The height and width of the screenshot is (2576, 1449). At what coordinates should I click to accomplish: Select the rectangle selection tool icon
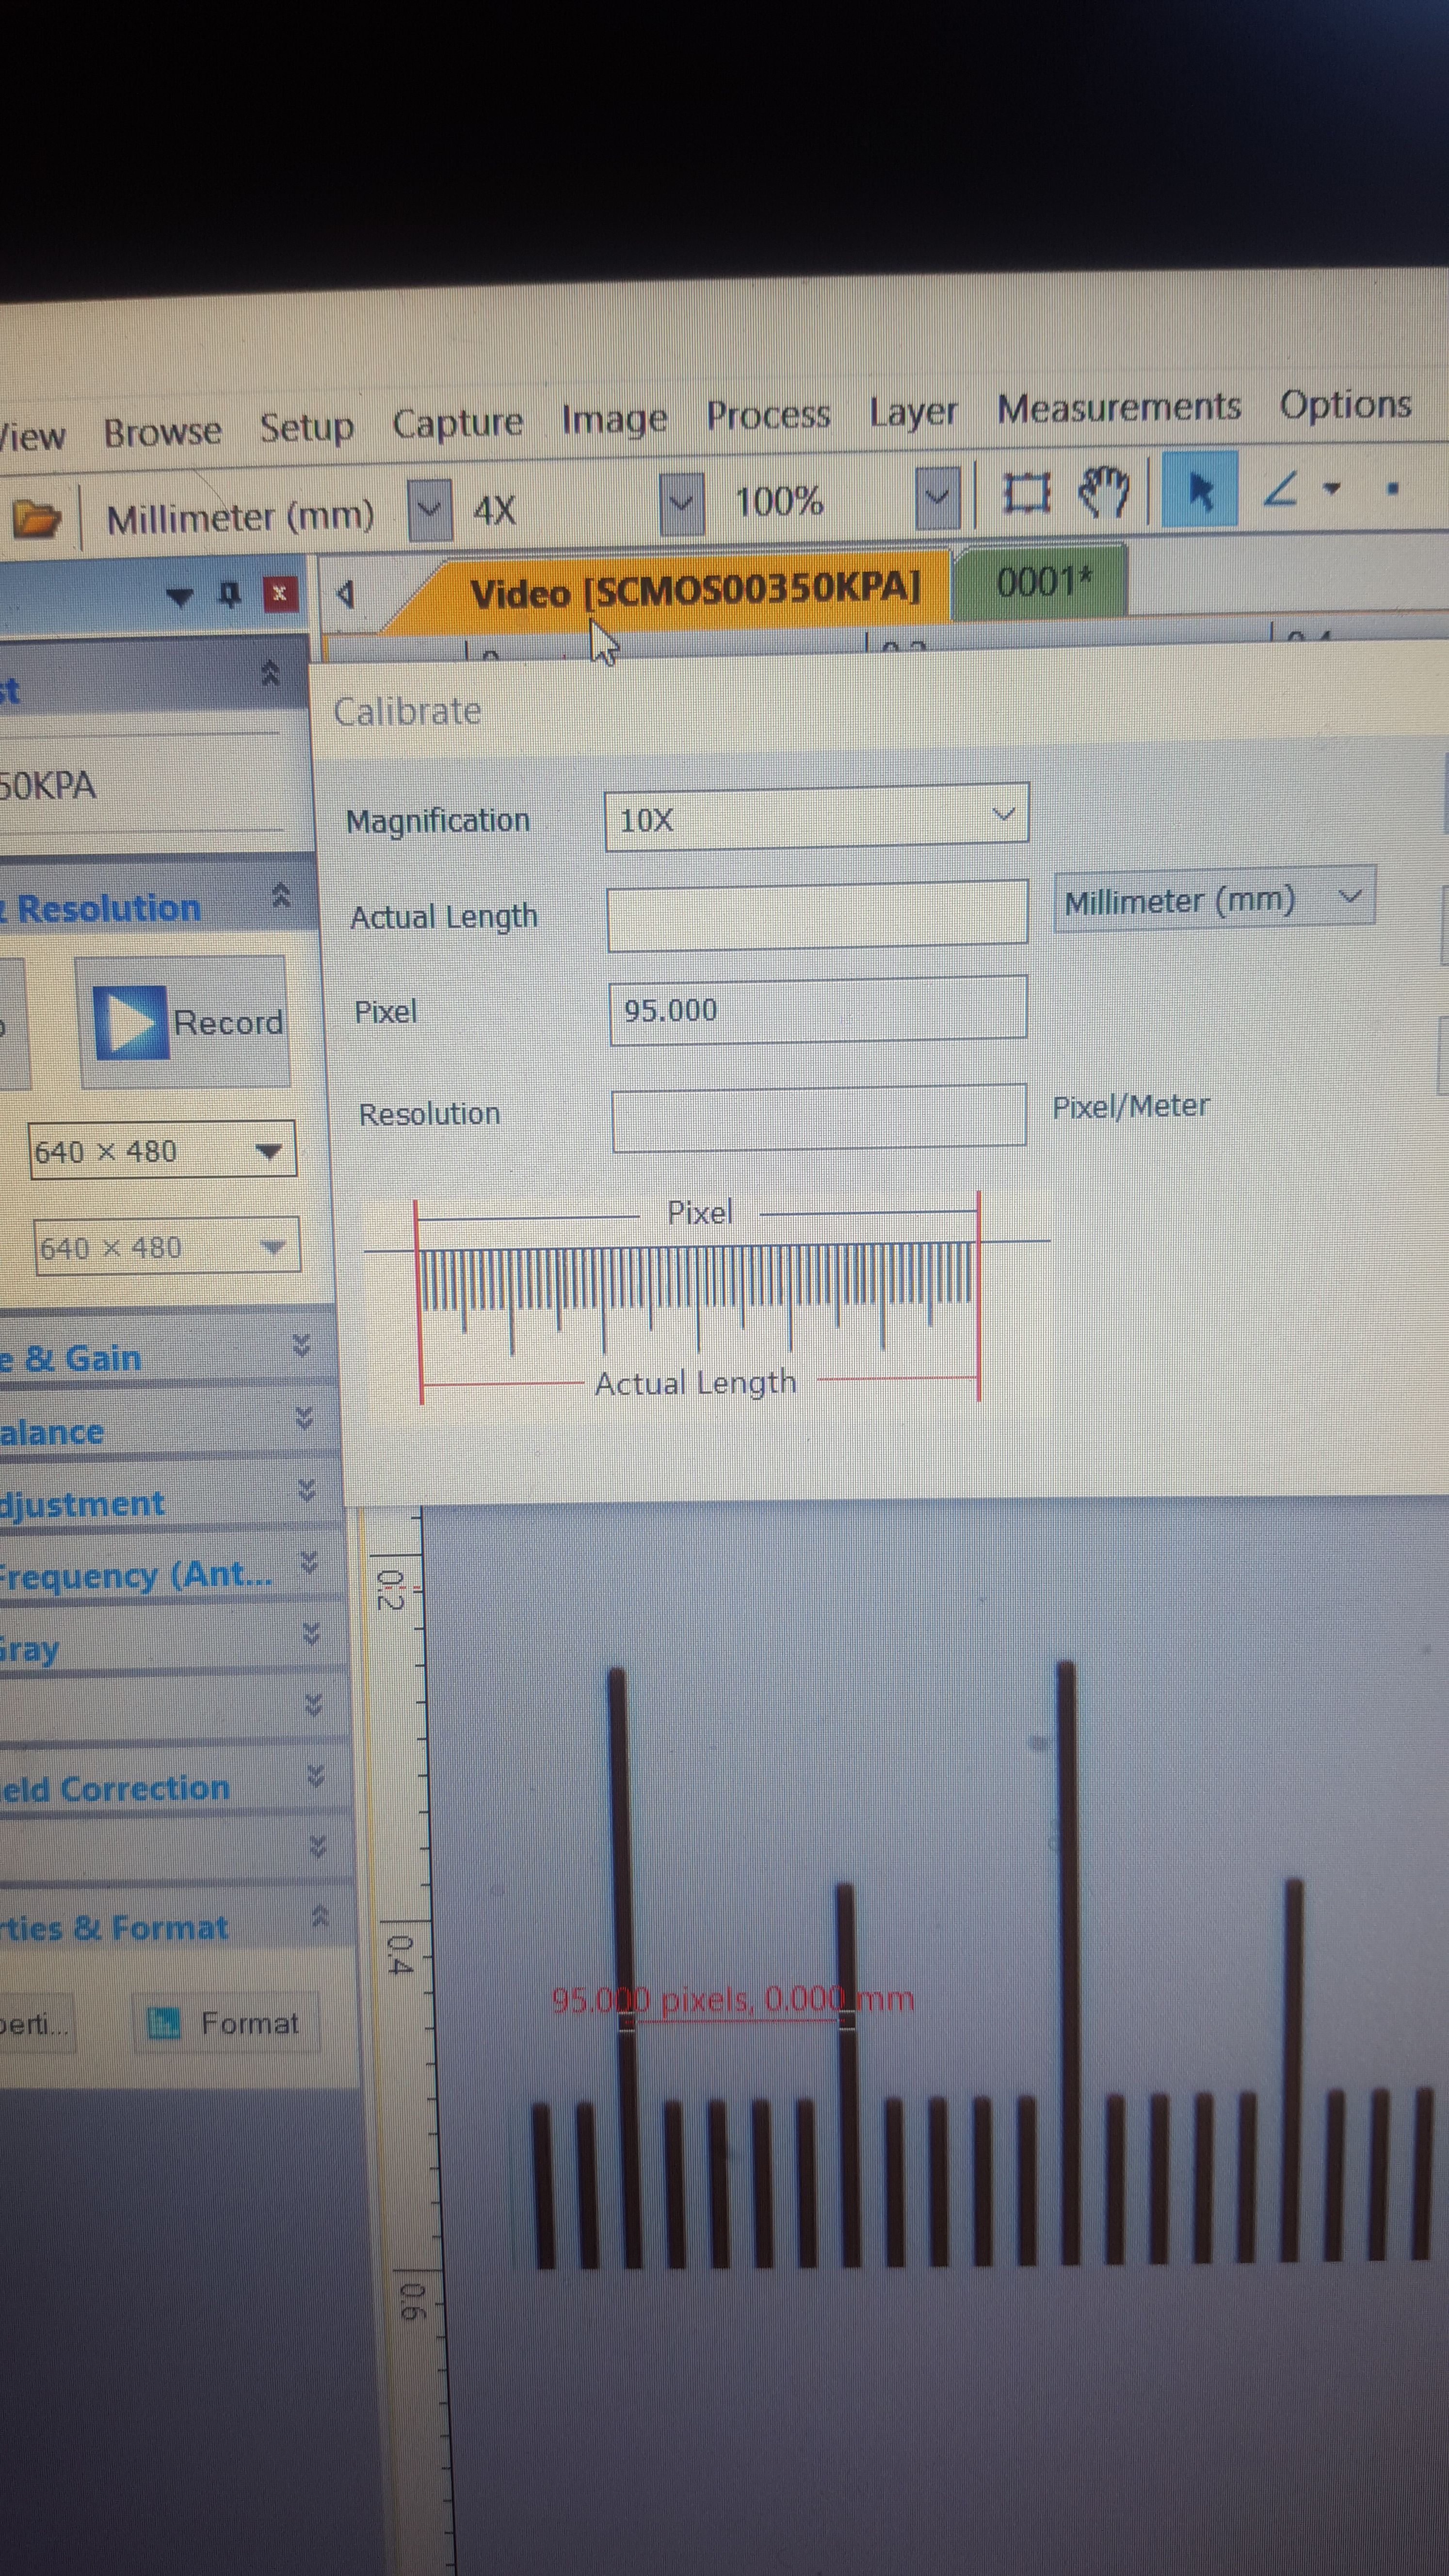1026,493
